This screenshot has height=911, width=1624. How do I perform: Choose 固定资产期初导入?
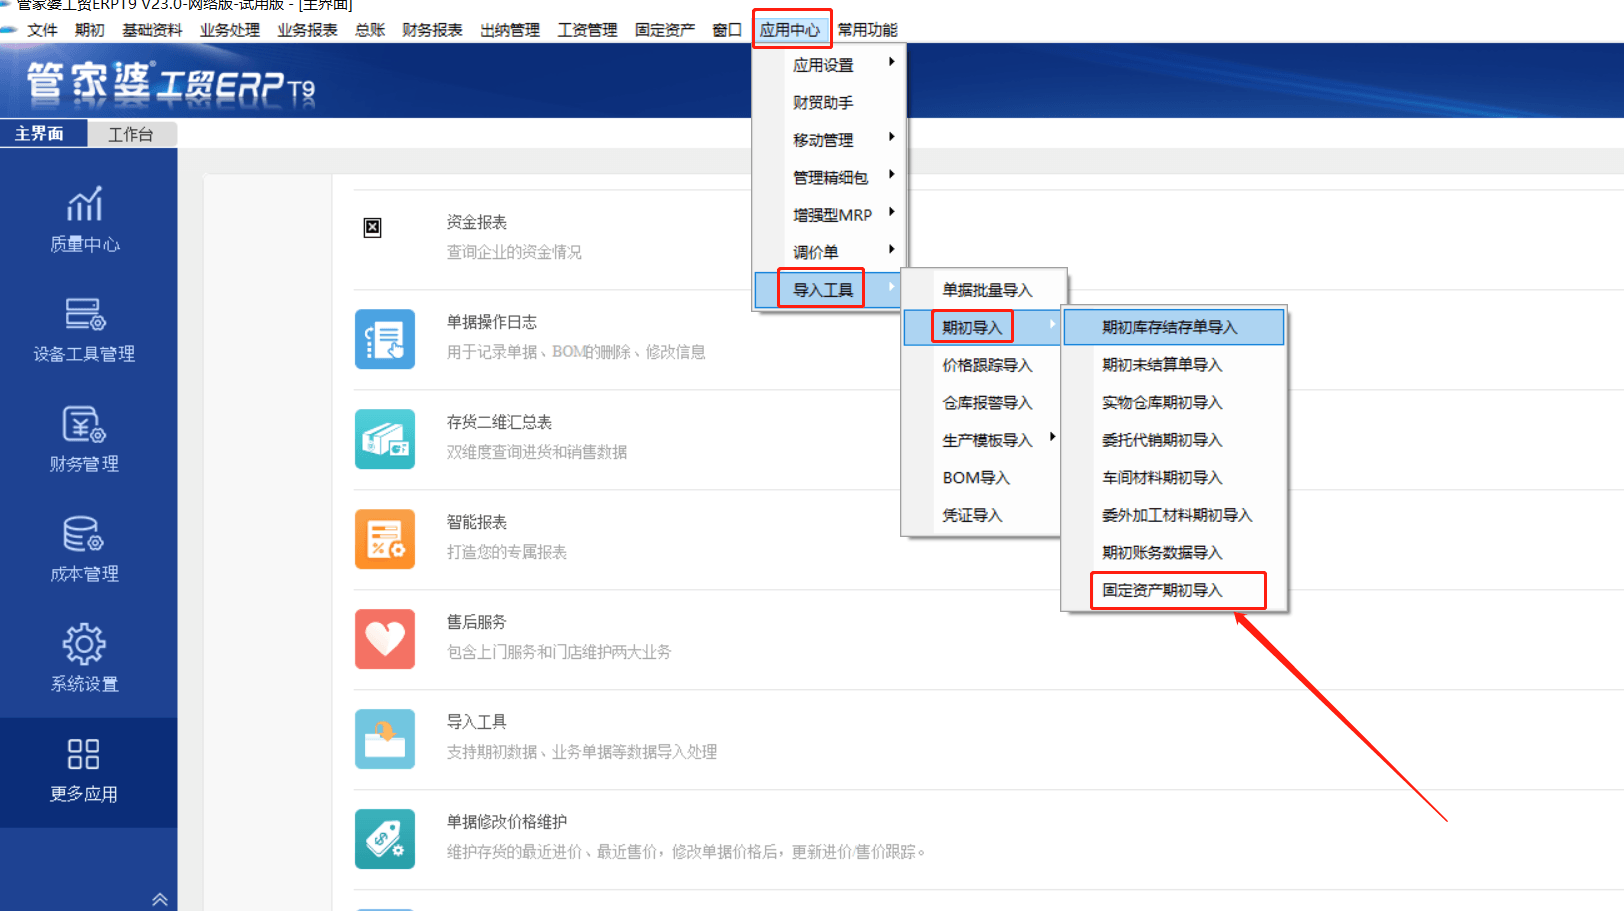click(1174, 590)
